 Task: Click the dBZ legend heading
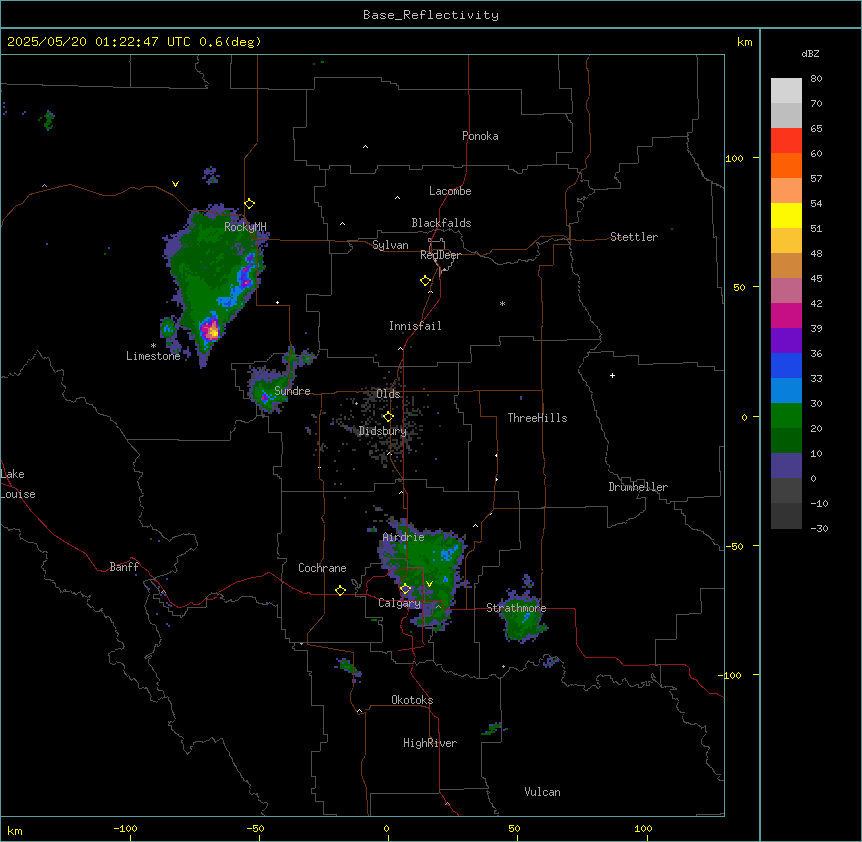810,53
